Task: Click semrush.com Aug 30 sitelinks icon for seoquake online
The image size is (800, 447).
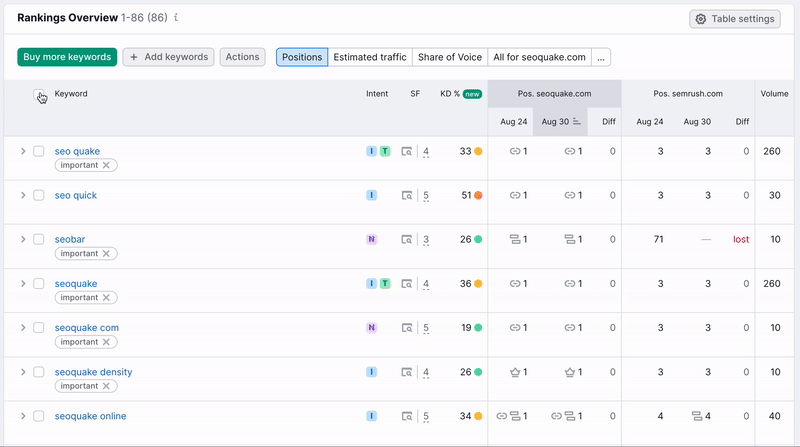Action: (697, 416)
